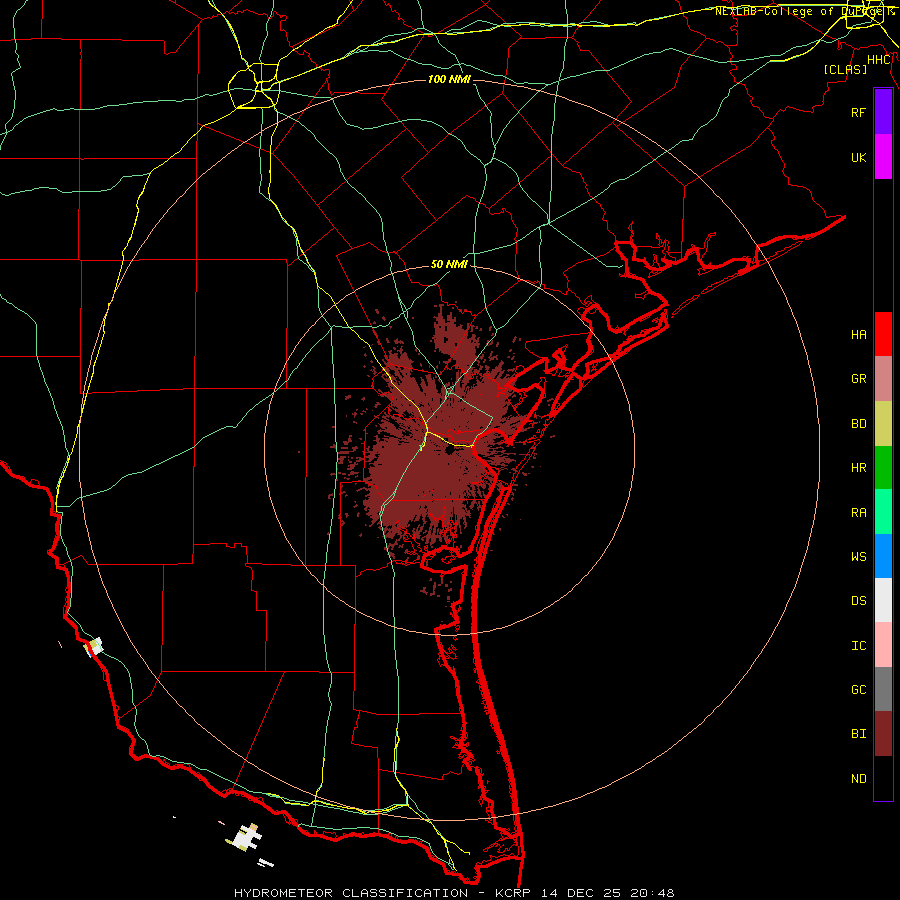The height and width of the screenshot is (900, 900).
Task: Click the brown biological echo lobe north of the radar
Action: tap(455, 336)
